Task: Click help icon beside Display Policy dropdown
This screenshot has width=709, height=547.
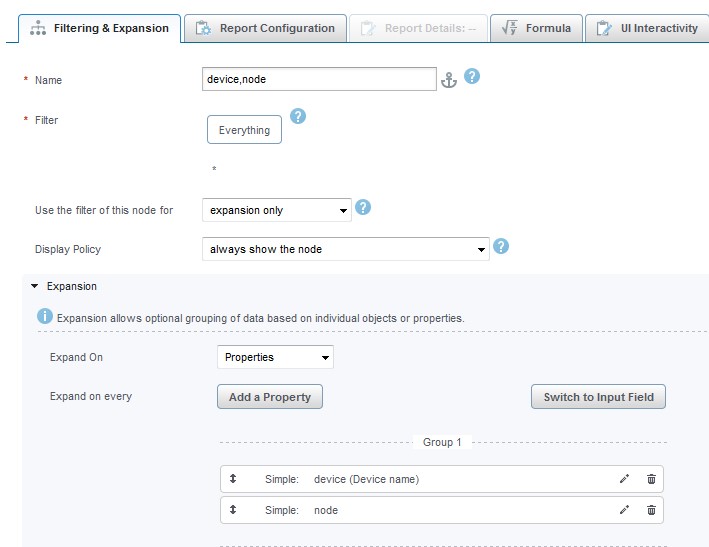Action: [x=502, y=246]
